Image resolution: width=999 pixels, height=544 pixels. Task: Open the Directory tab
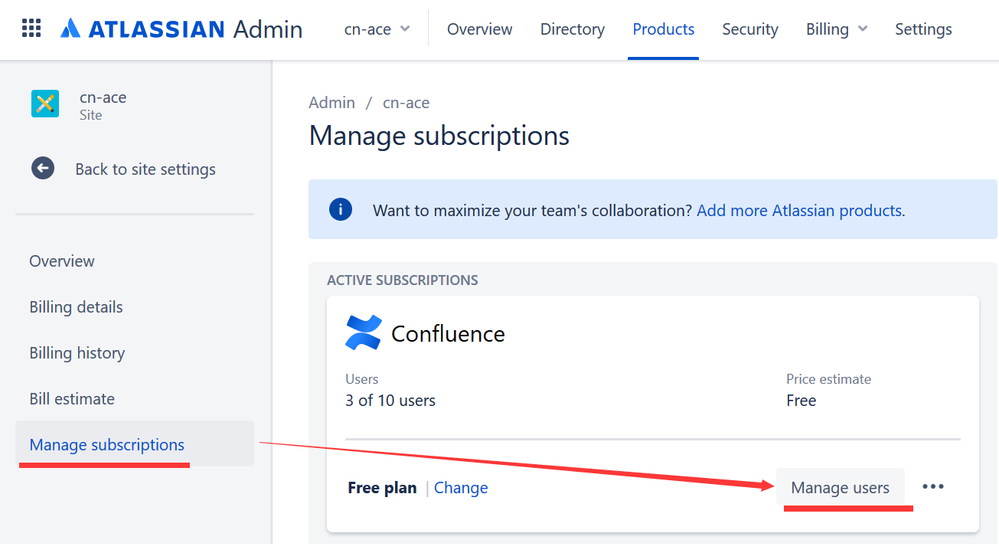coord(572,29)
